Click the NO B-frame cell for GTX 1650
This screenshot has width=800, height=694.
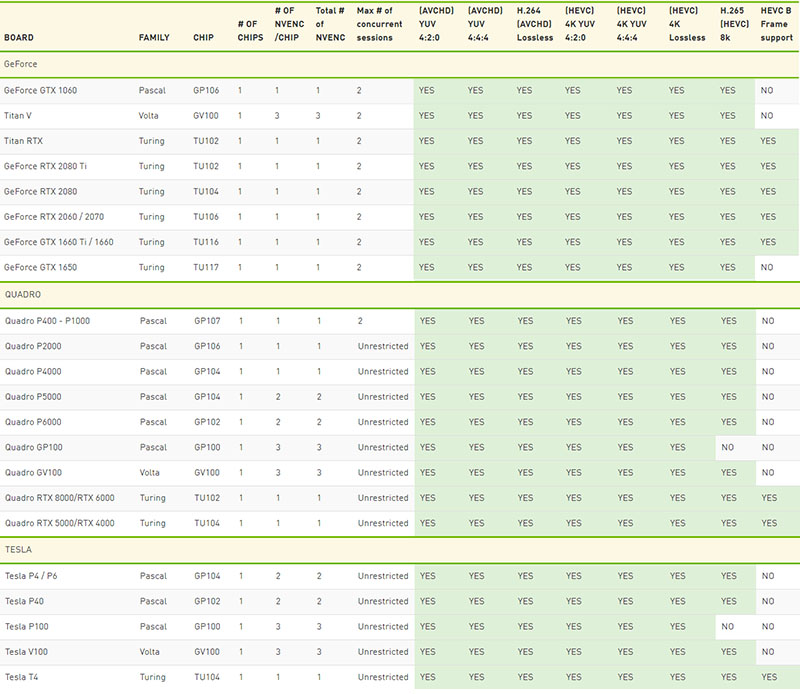pyautogui.click(x=767, y=267)
